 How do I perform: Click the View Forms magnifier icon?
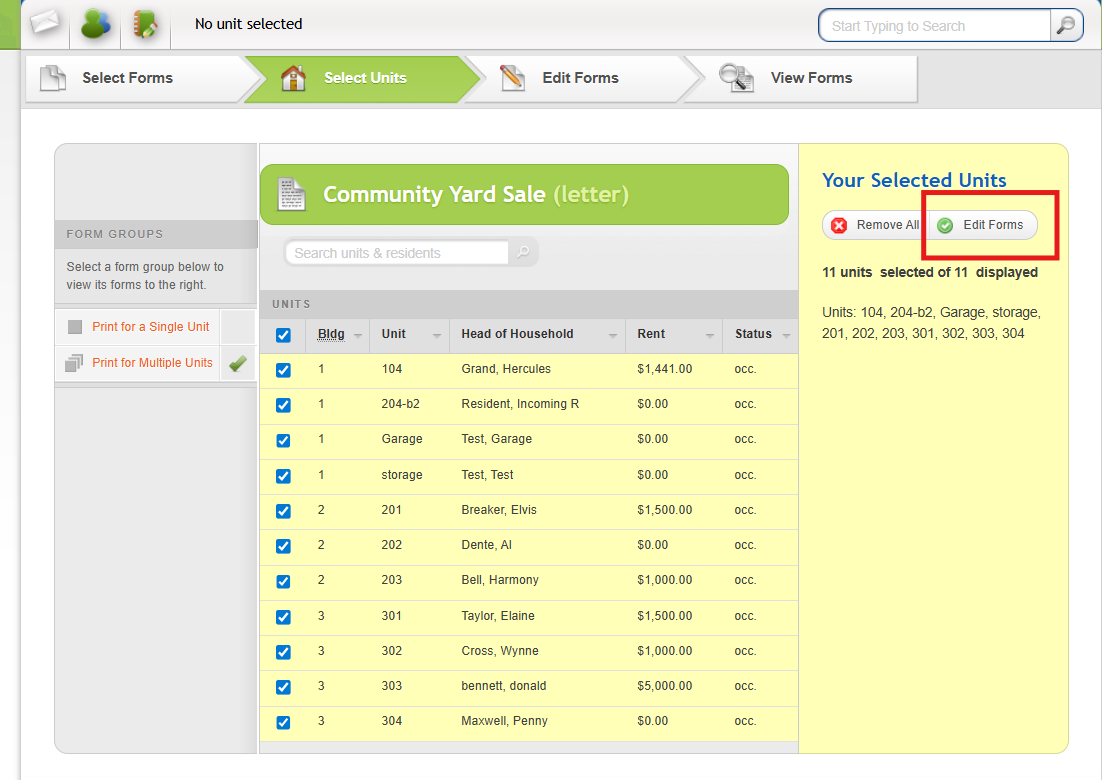point(736,78)
